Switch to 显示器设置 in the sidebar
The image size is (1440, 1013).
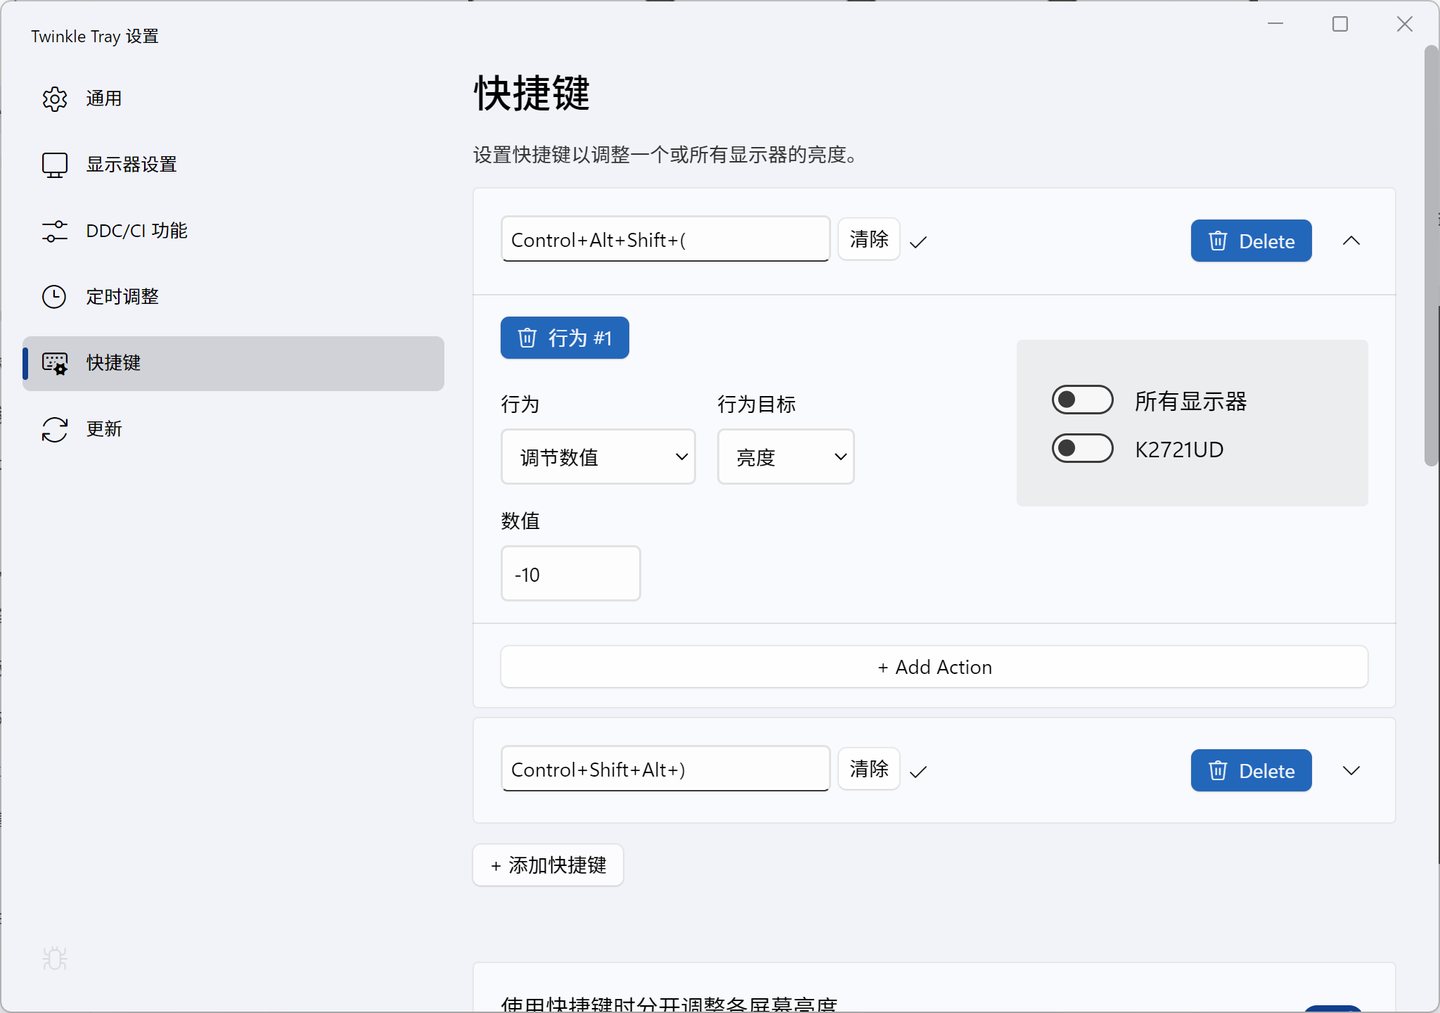130,164
